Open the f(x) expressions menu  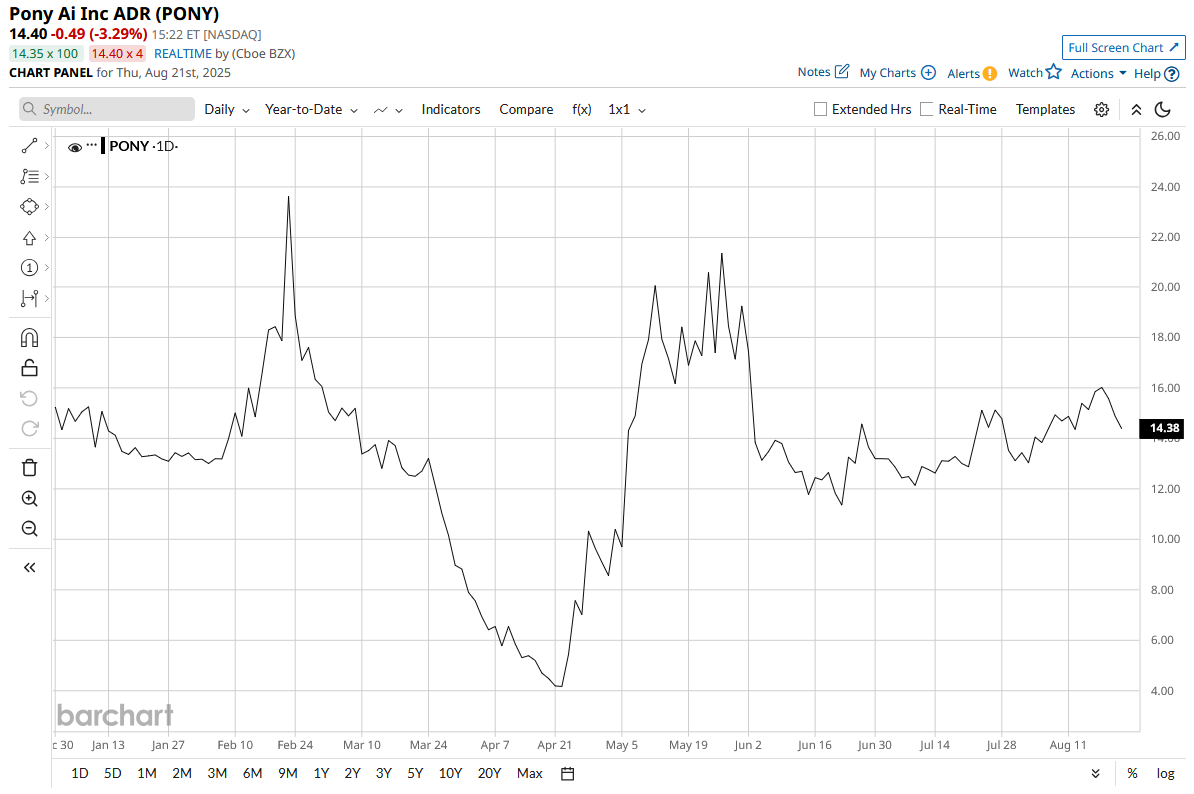(x=582, y=110)
